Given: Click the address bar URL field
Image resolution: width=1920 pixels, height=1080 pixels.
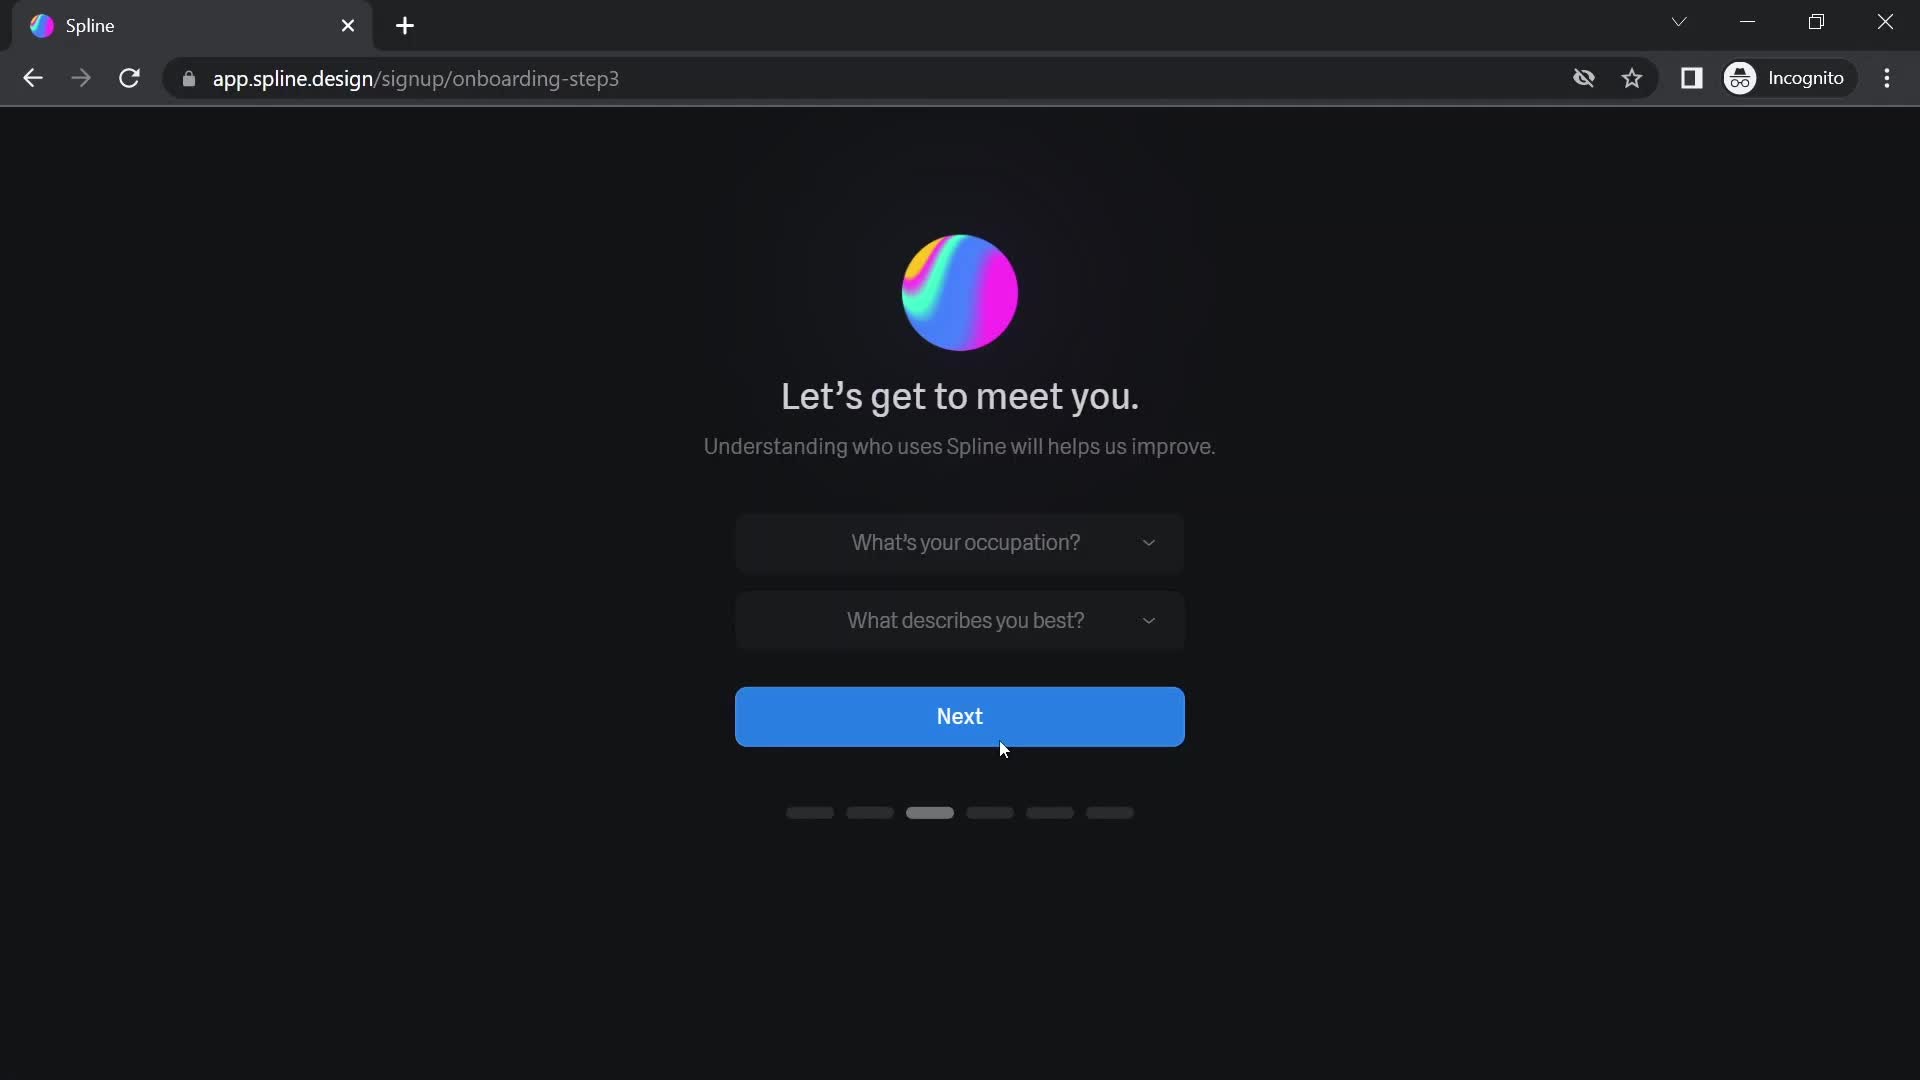Looking at the screenshot, I should (x=415, y=79).
